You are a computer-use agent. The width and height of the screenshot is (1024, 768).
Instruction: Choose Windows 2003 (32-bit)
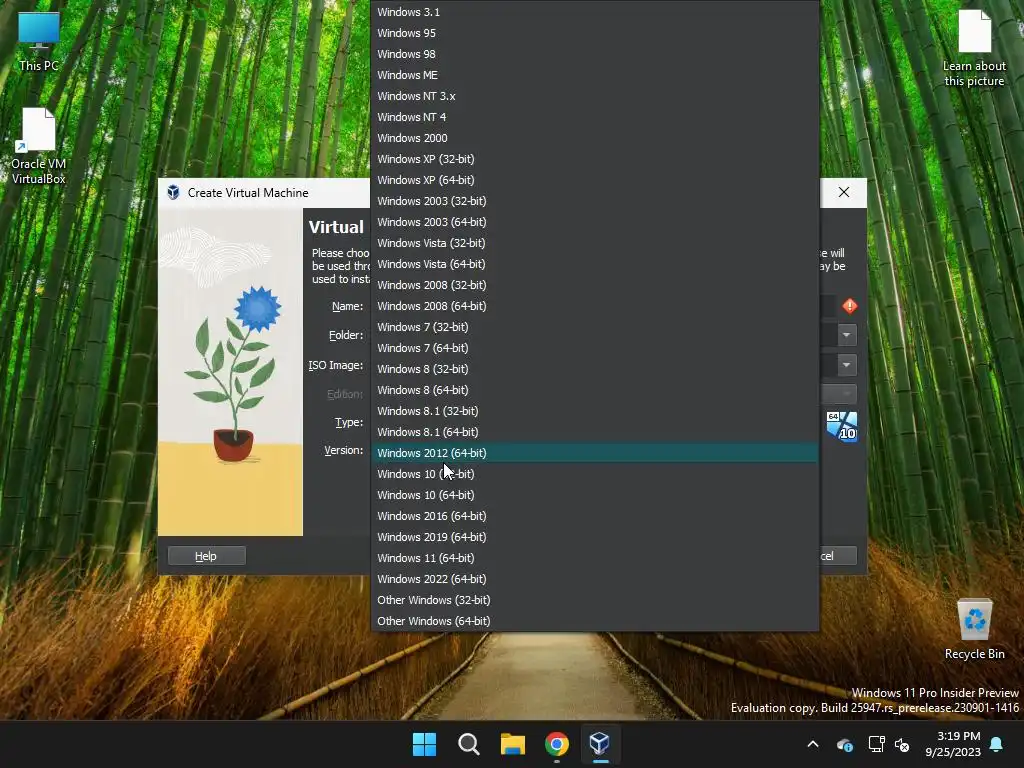(594, 200)
